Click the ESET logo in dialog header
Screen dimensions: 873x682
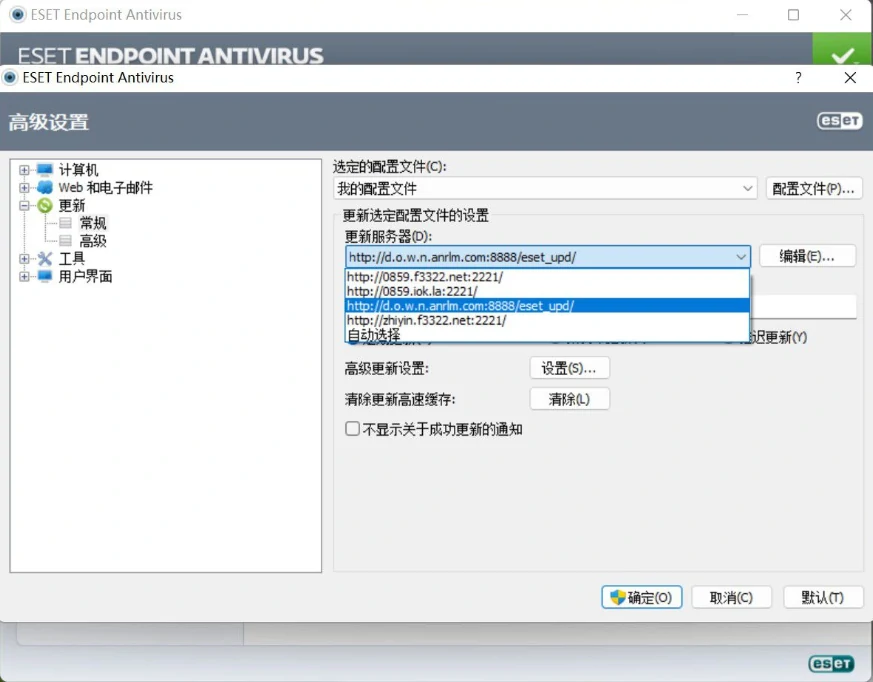click(x=838, y=121)
